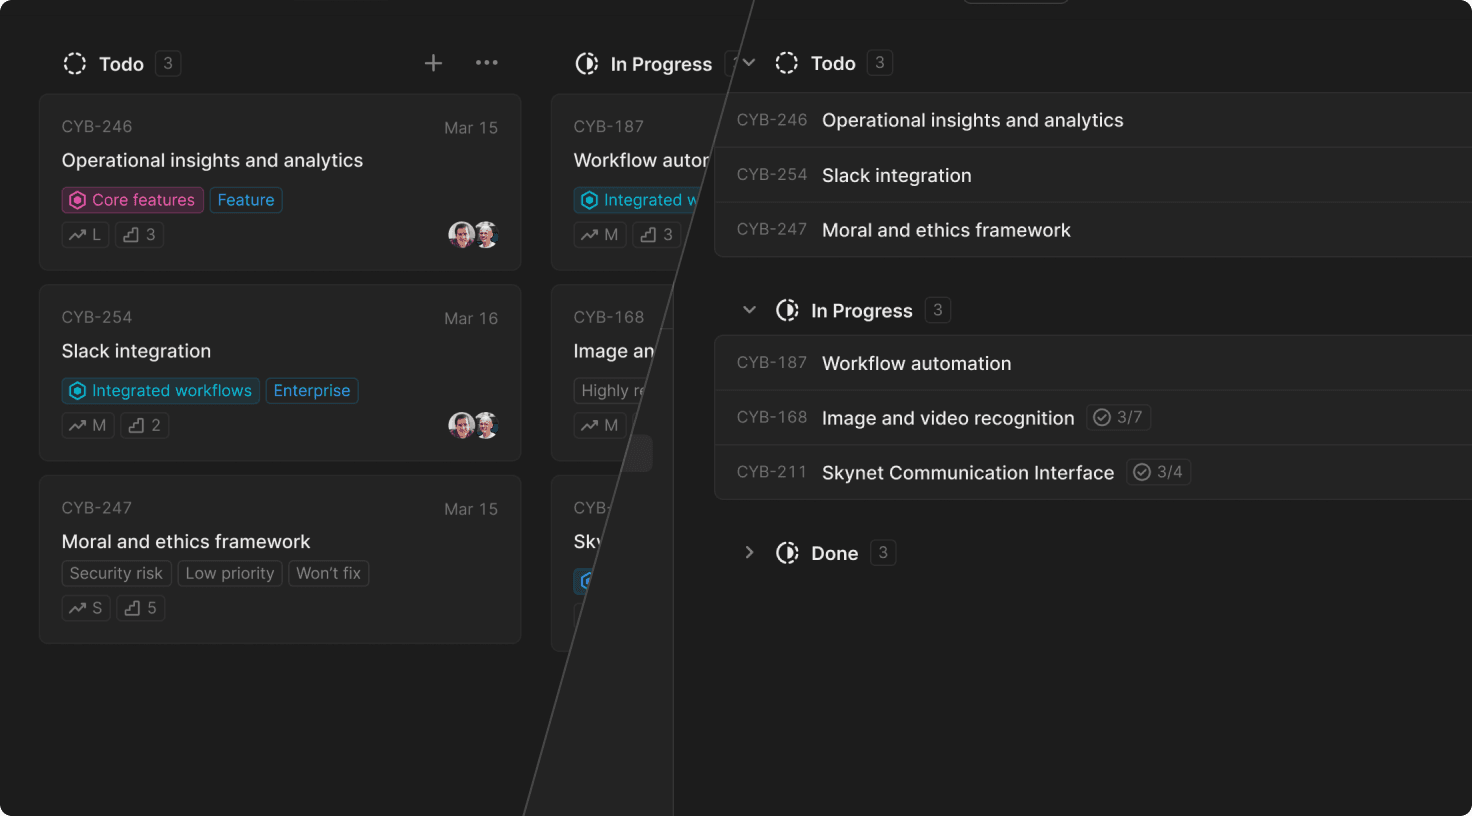The image size is (1472, 816).
Task: Open Slack integration row in list view
Action: click(x=896, y=176)
